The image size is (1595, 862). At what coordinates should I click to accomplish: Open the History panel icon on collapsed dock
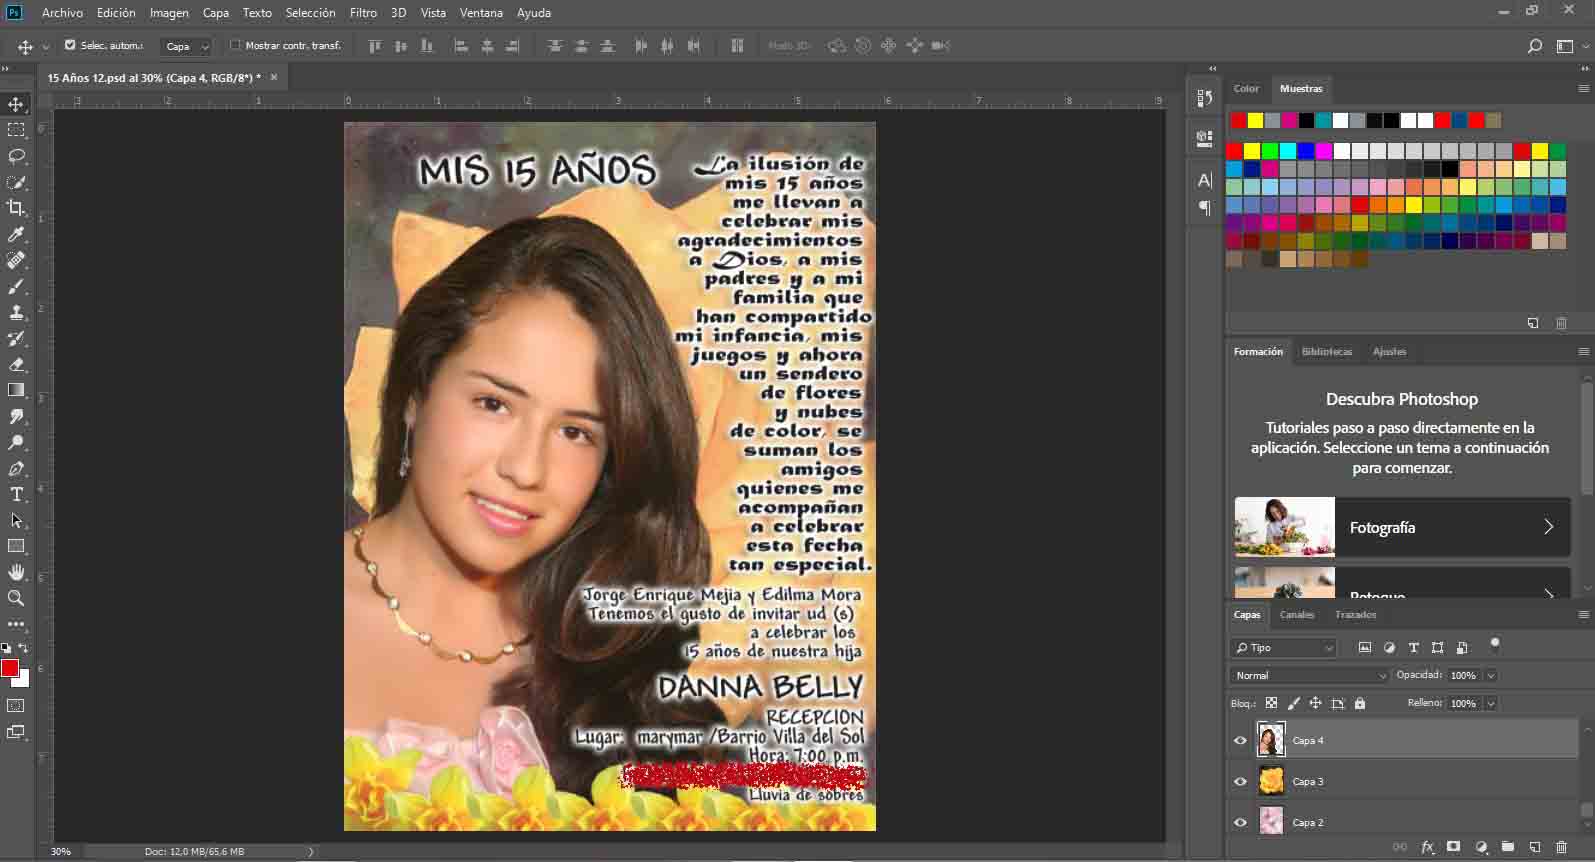tap(1205, 98)
